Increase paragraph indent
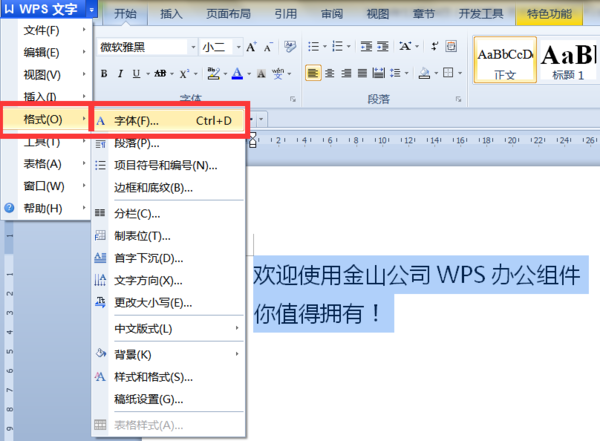 pos(383,46)
